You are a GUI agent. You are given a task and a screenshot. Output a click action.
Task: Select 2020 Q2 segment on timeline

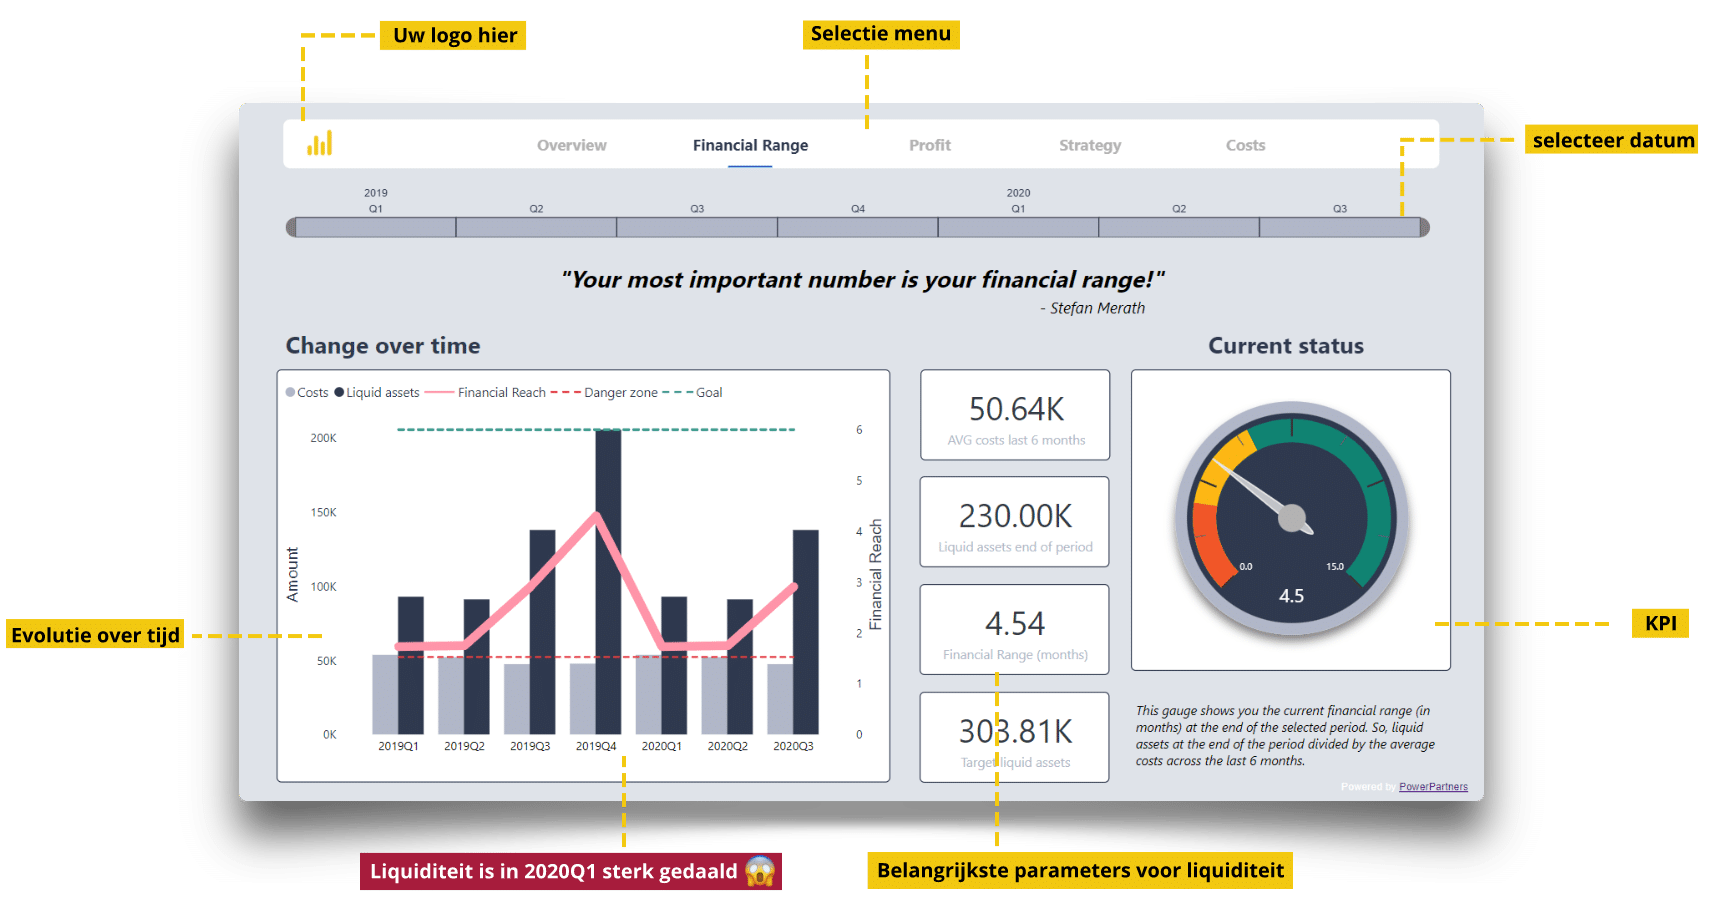(x=1179, y=228)
